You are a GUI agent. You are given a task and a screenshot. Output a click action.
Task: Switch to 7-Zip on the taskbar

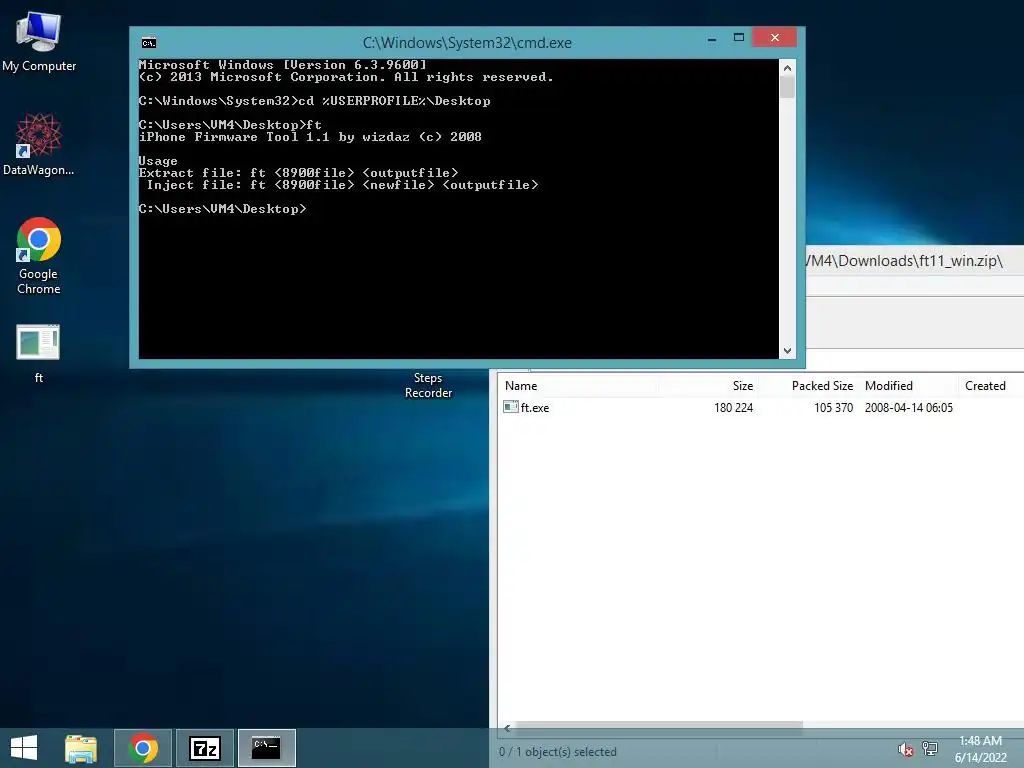204,748
